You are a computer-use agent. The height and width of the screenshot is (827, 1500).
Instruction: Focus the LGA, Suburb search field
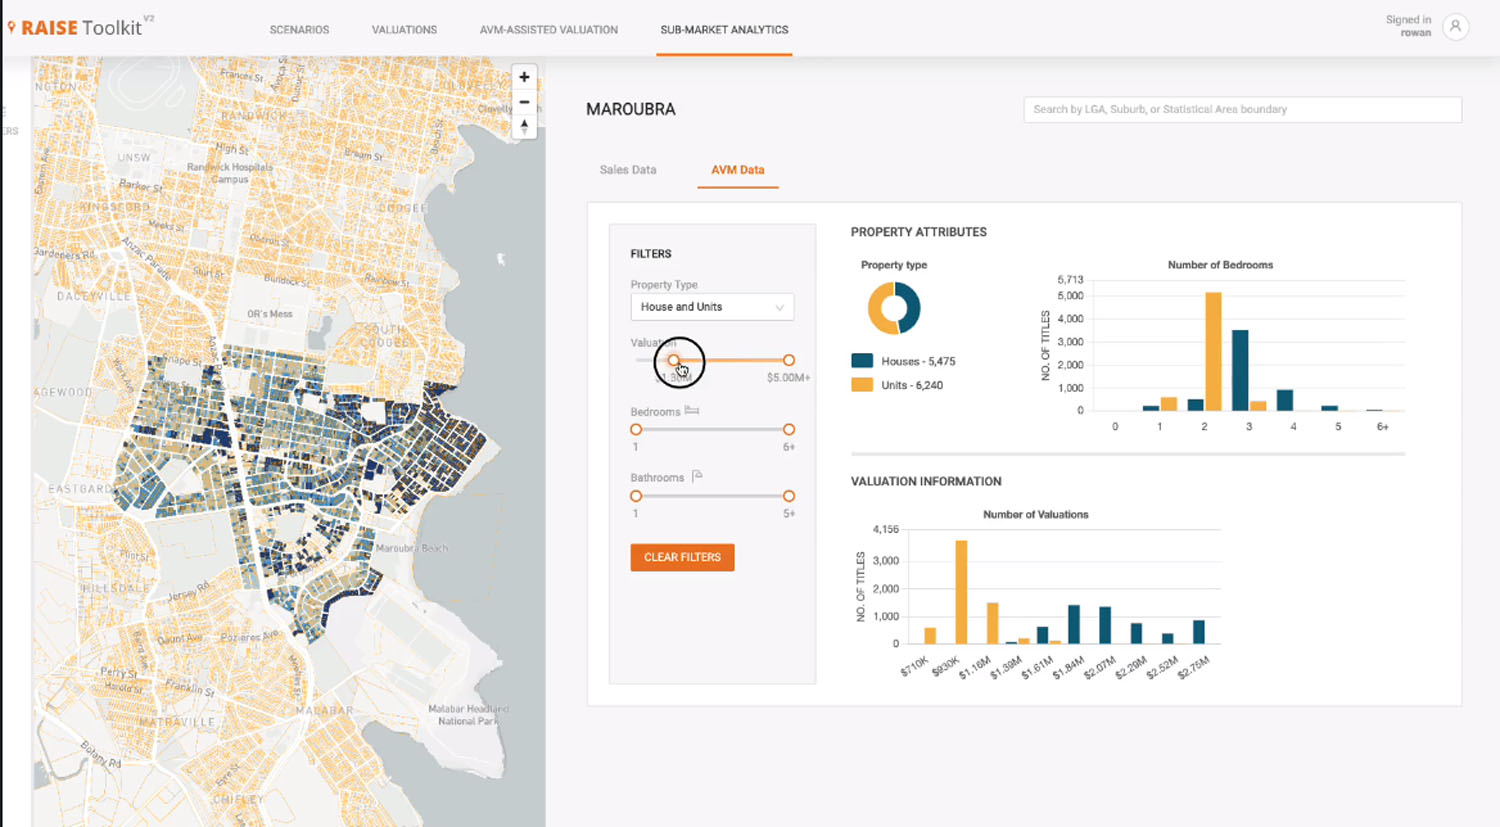click(x=1242, y=110)
